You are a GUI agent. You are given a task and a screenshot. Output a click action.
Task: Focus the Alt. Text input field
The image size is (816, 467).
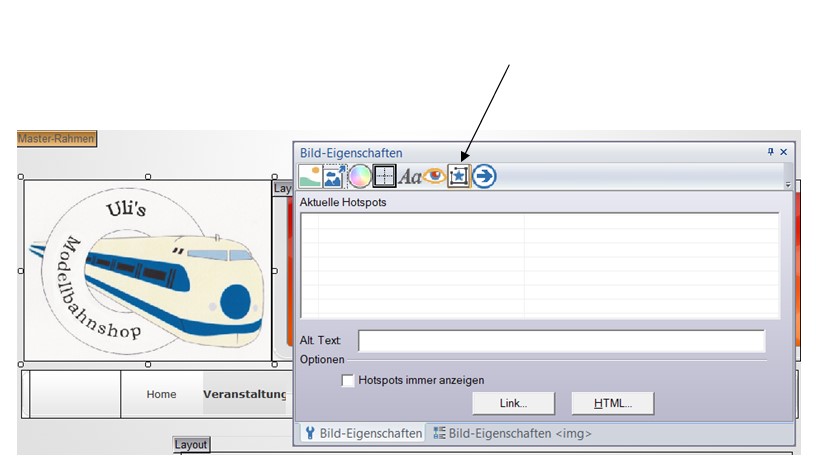562,340
